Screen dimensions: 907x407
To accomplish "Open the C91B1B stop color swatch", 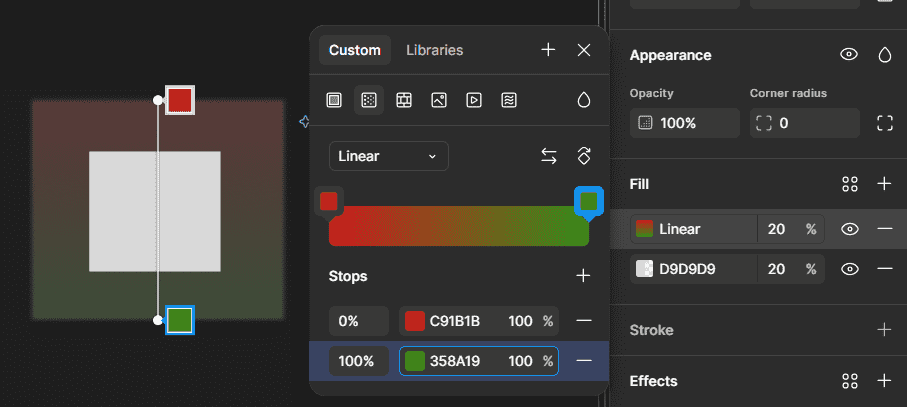I will click(x=415, y=321).
